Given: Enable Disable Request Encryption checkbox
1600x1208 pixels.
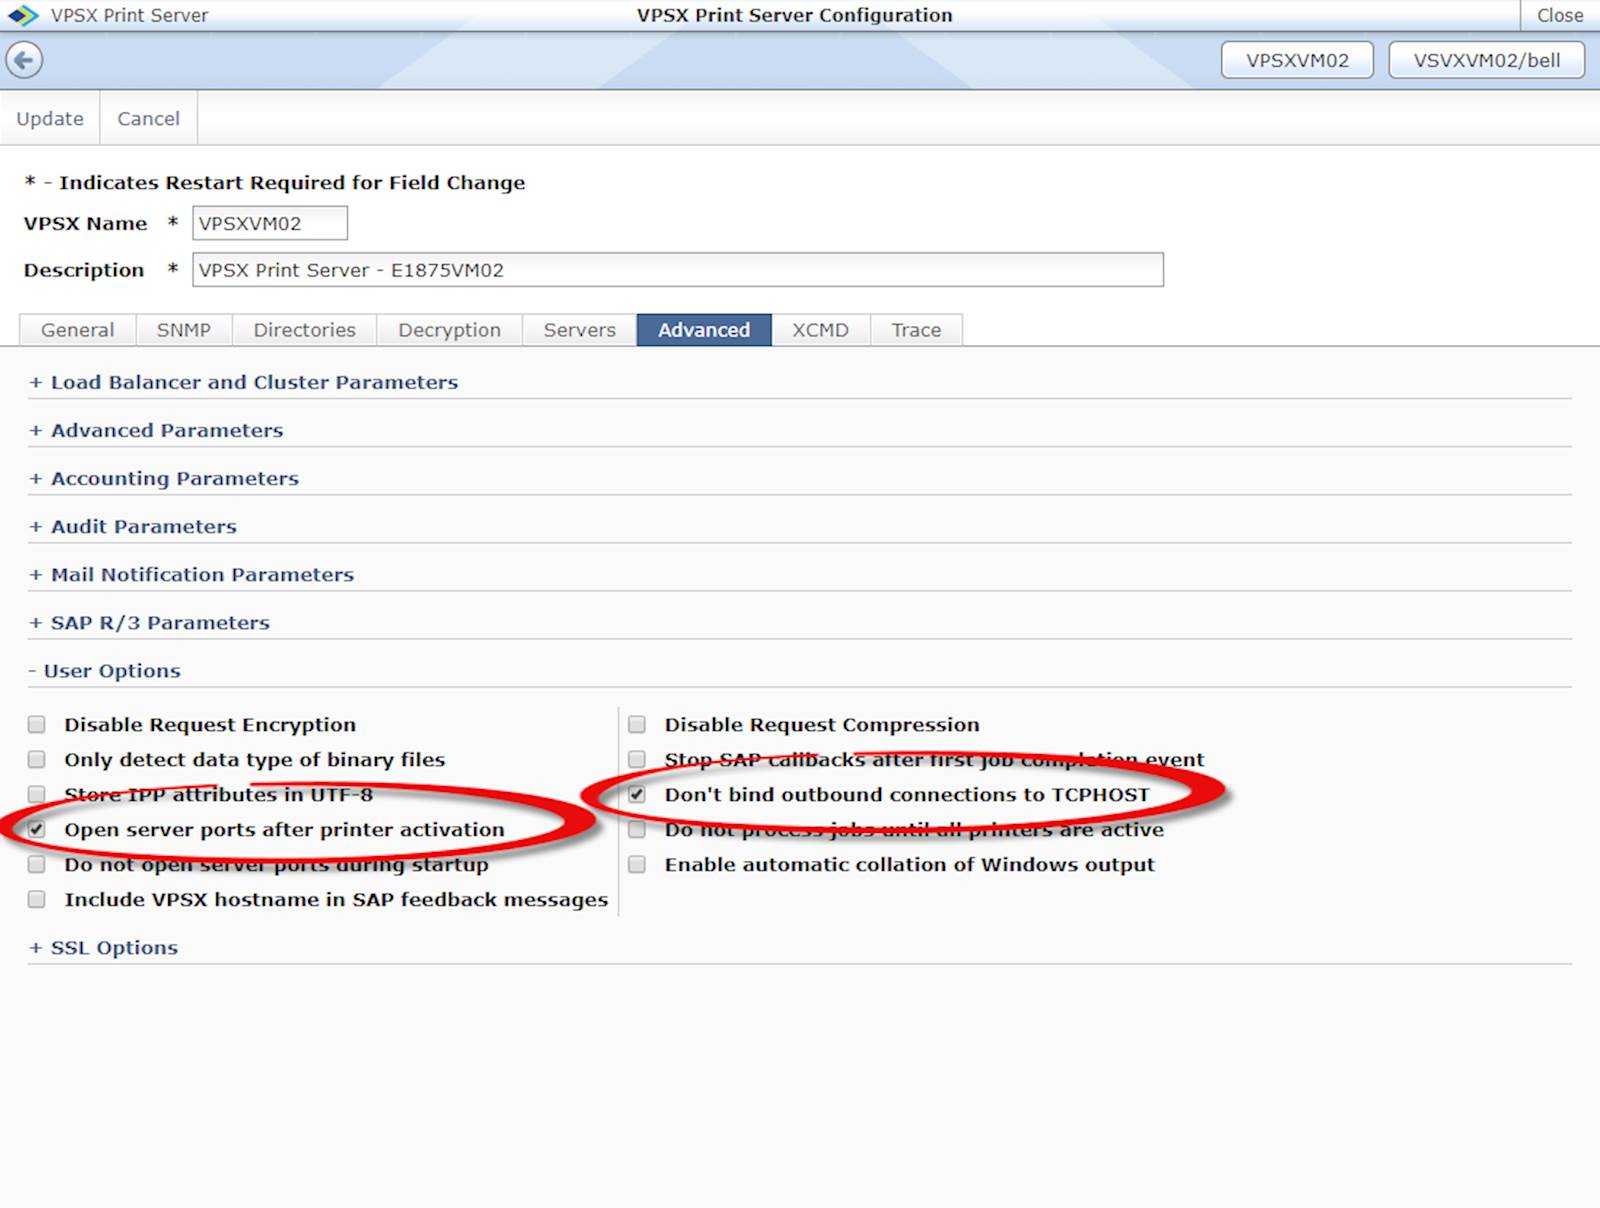Looking at the screenshot, I should click(x=37, y=724).
